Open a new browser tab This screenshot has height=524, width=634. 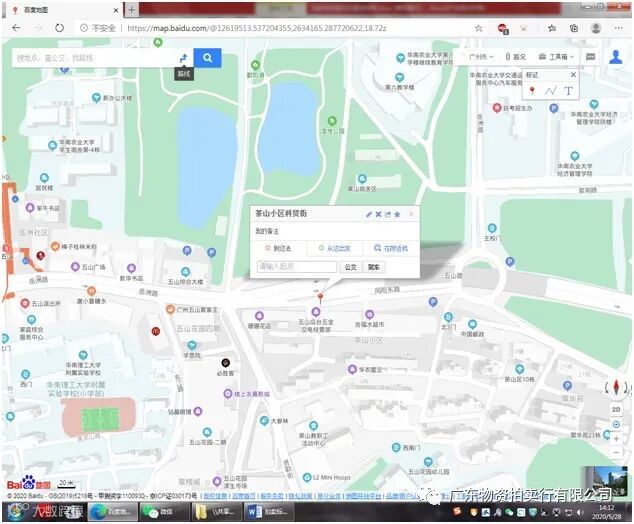point(131,10)
